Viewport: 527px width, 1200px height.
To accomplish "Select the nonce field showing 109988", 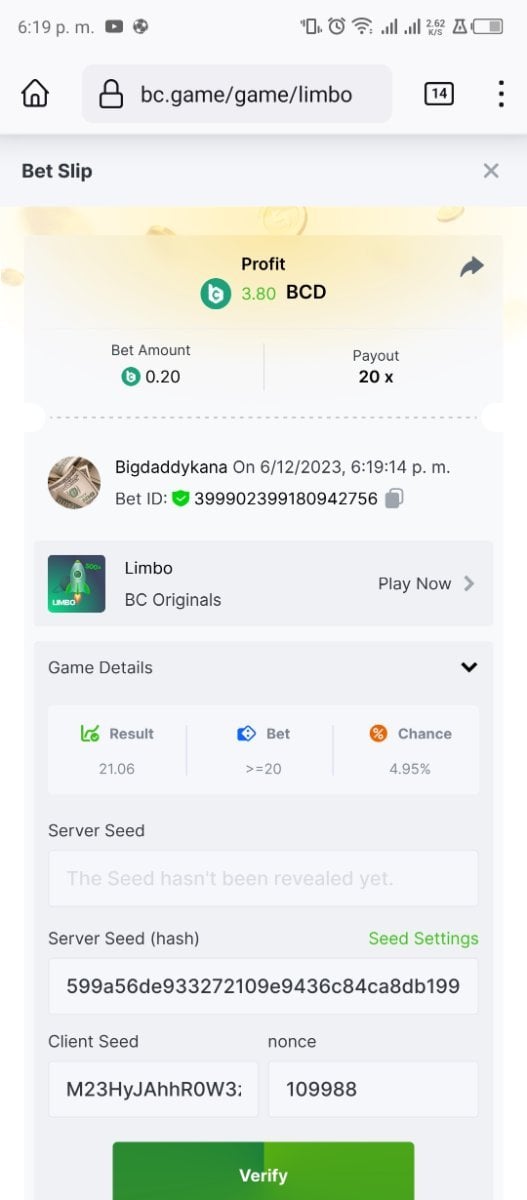I will point(373,1089).
